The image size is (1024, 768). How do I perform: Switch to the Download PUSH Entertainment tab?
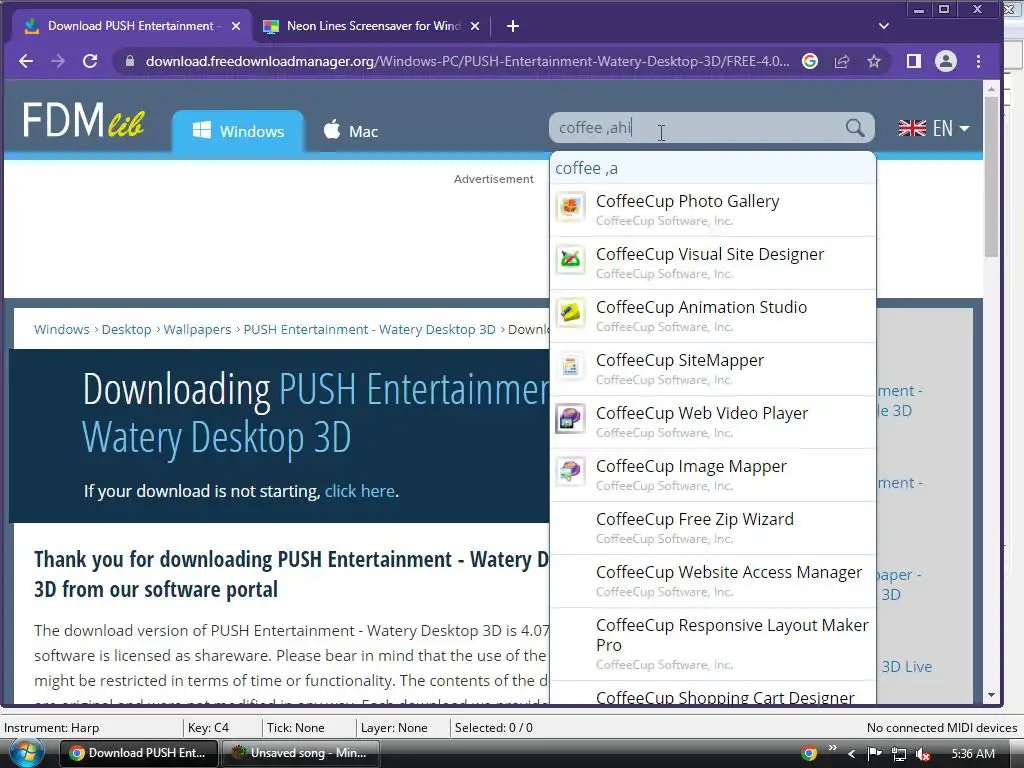[132, 26]
